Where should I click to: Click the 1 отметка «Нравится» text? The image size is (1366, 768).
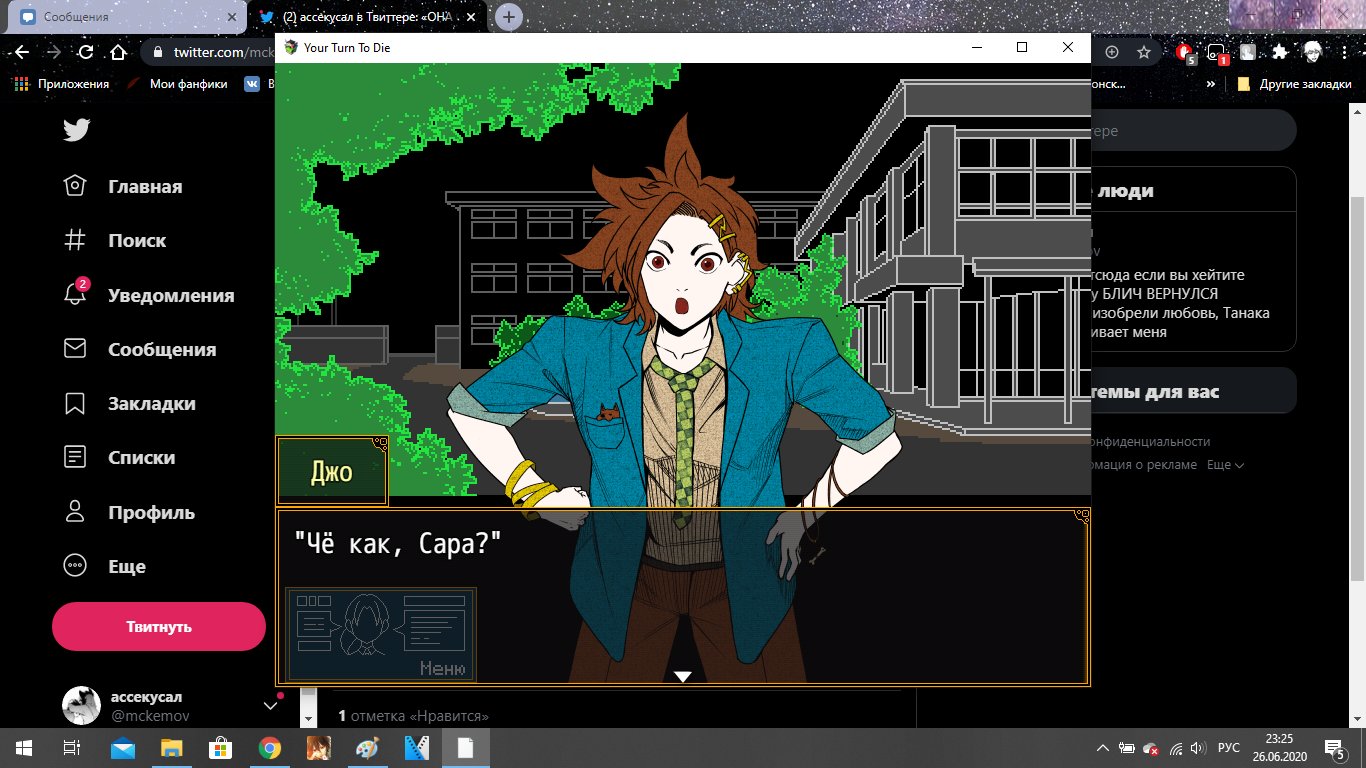tap(413, 716)
